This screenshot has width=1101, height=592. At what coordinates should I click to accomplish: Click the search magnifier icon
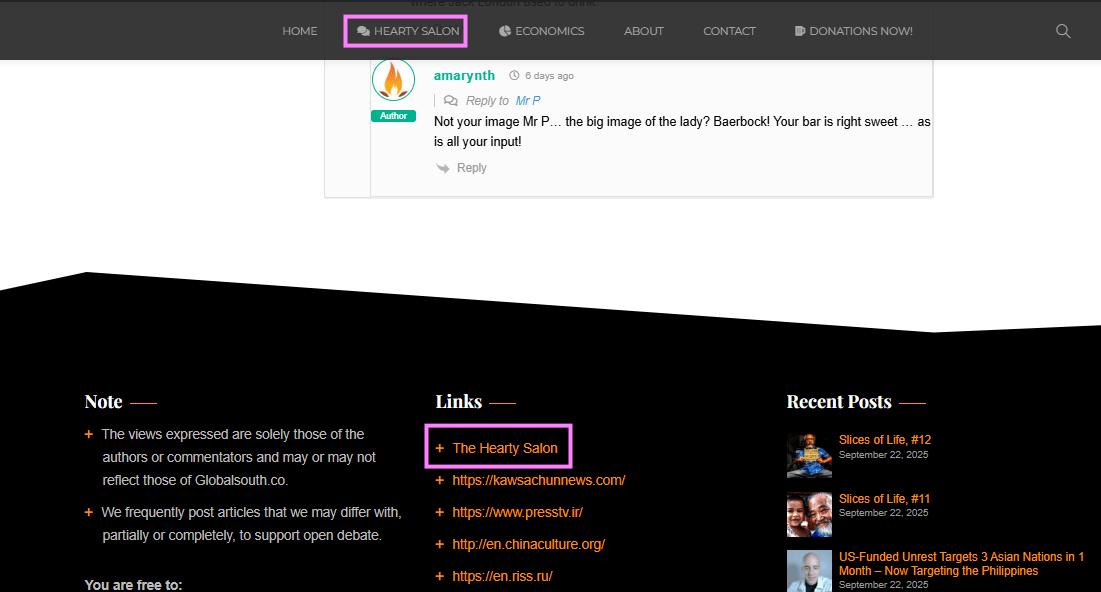[x=1063, y=31]
